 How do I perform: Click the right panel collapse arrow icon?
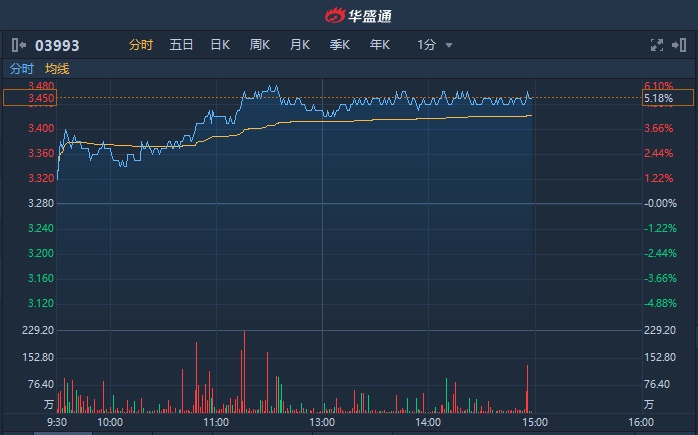pyautogui.click(x=681, y=45)
